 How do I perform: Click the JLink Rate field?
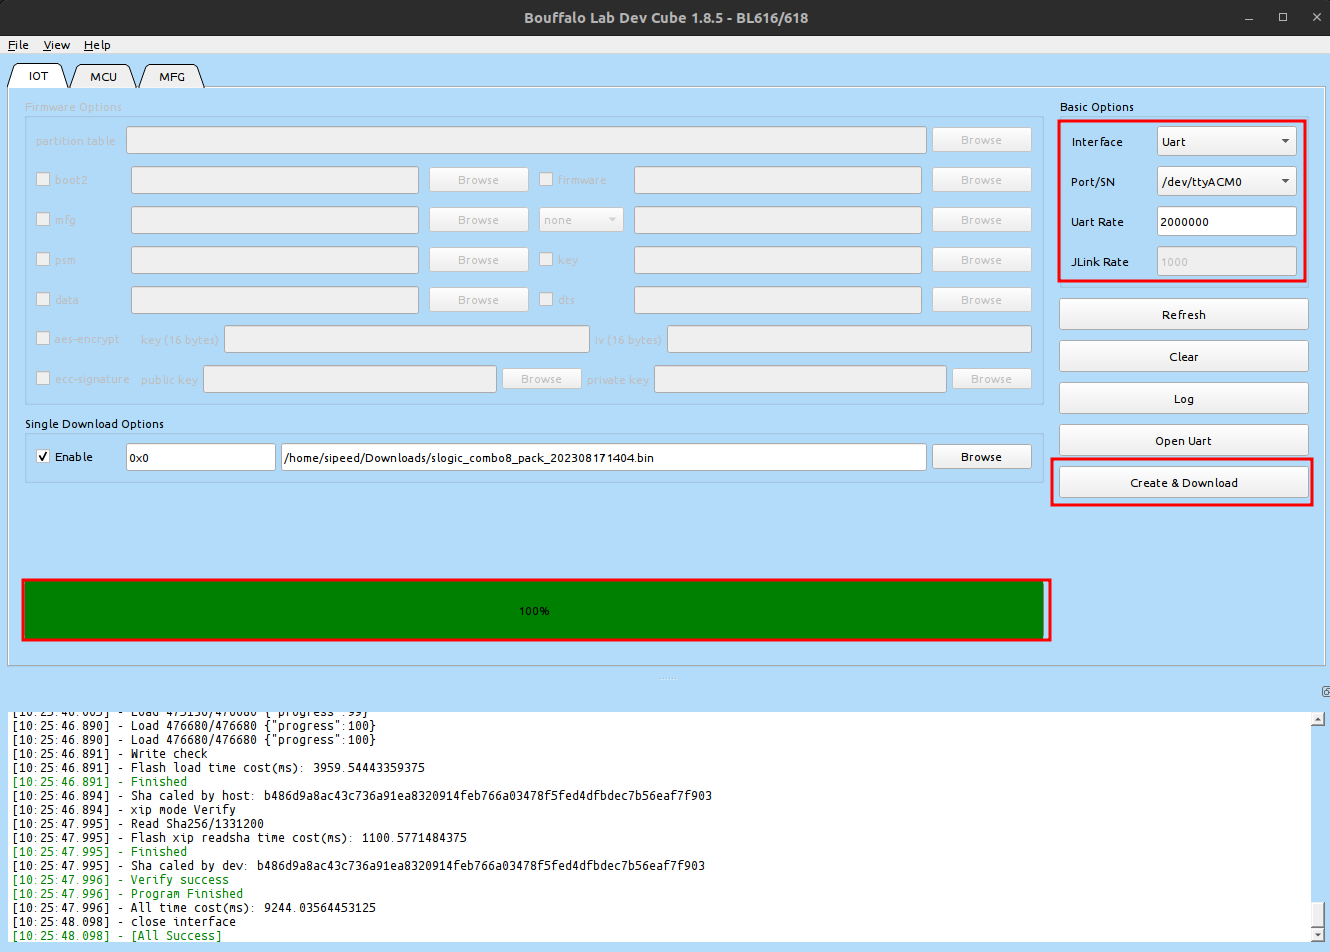point(1226,261)
